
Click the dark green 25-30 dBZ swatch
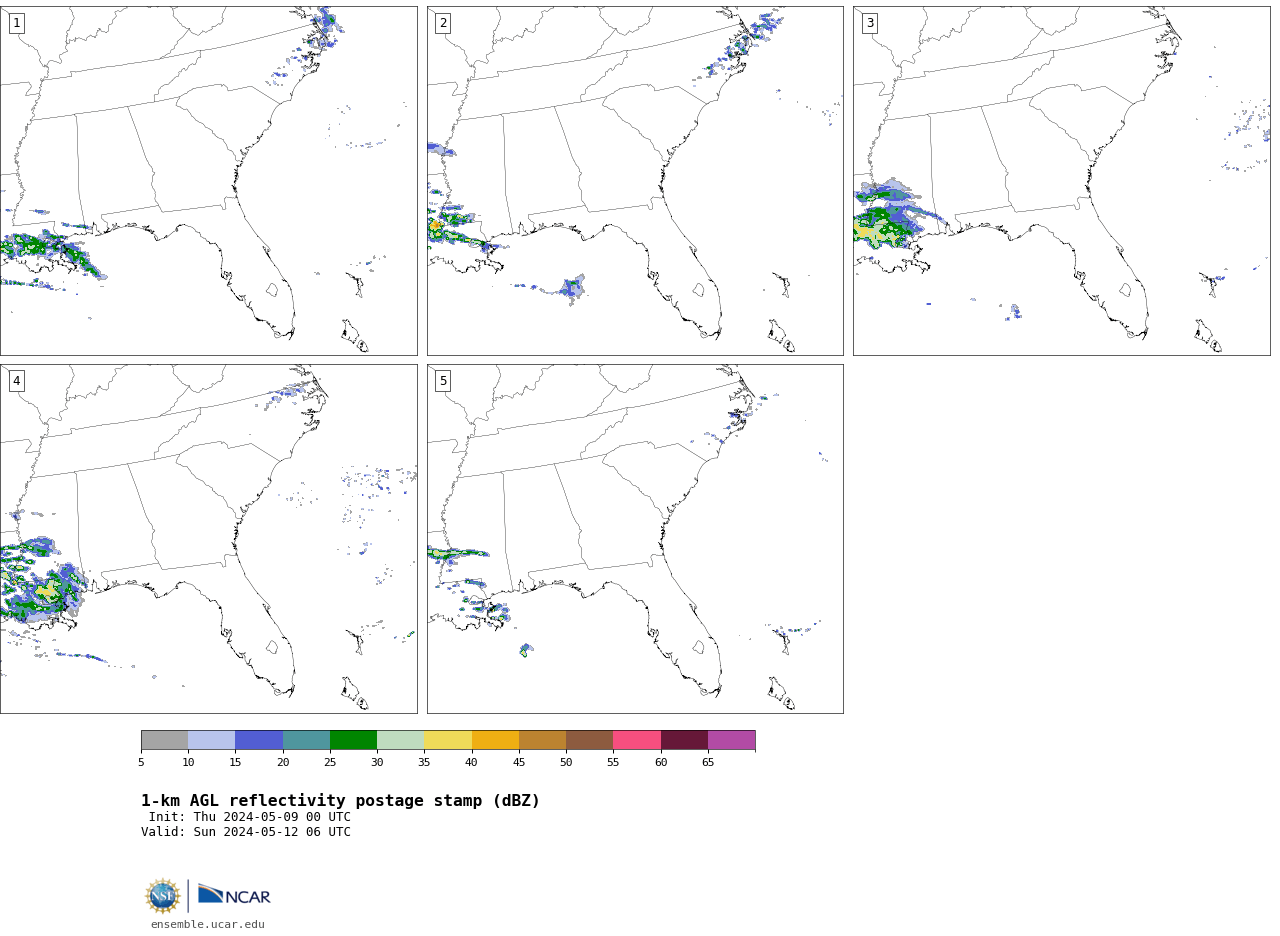click(x=353, y=740)
